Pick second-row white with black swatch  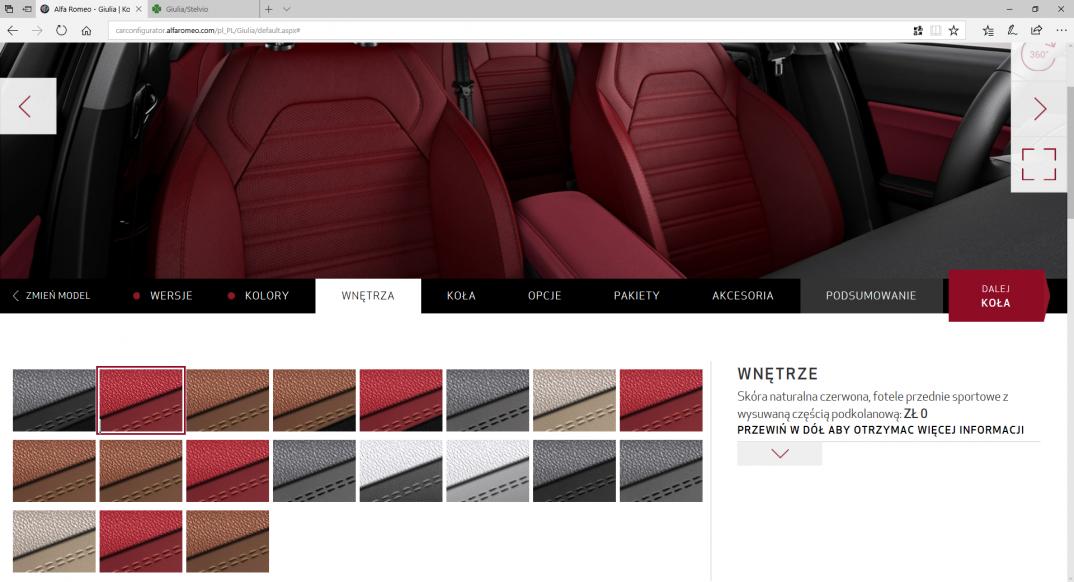click(401, 471)
